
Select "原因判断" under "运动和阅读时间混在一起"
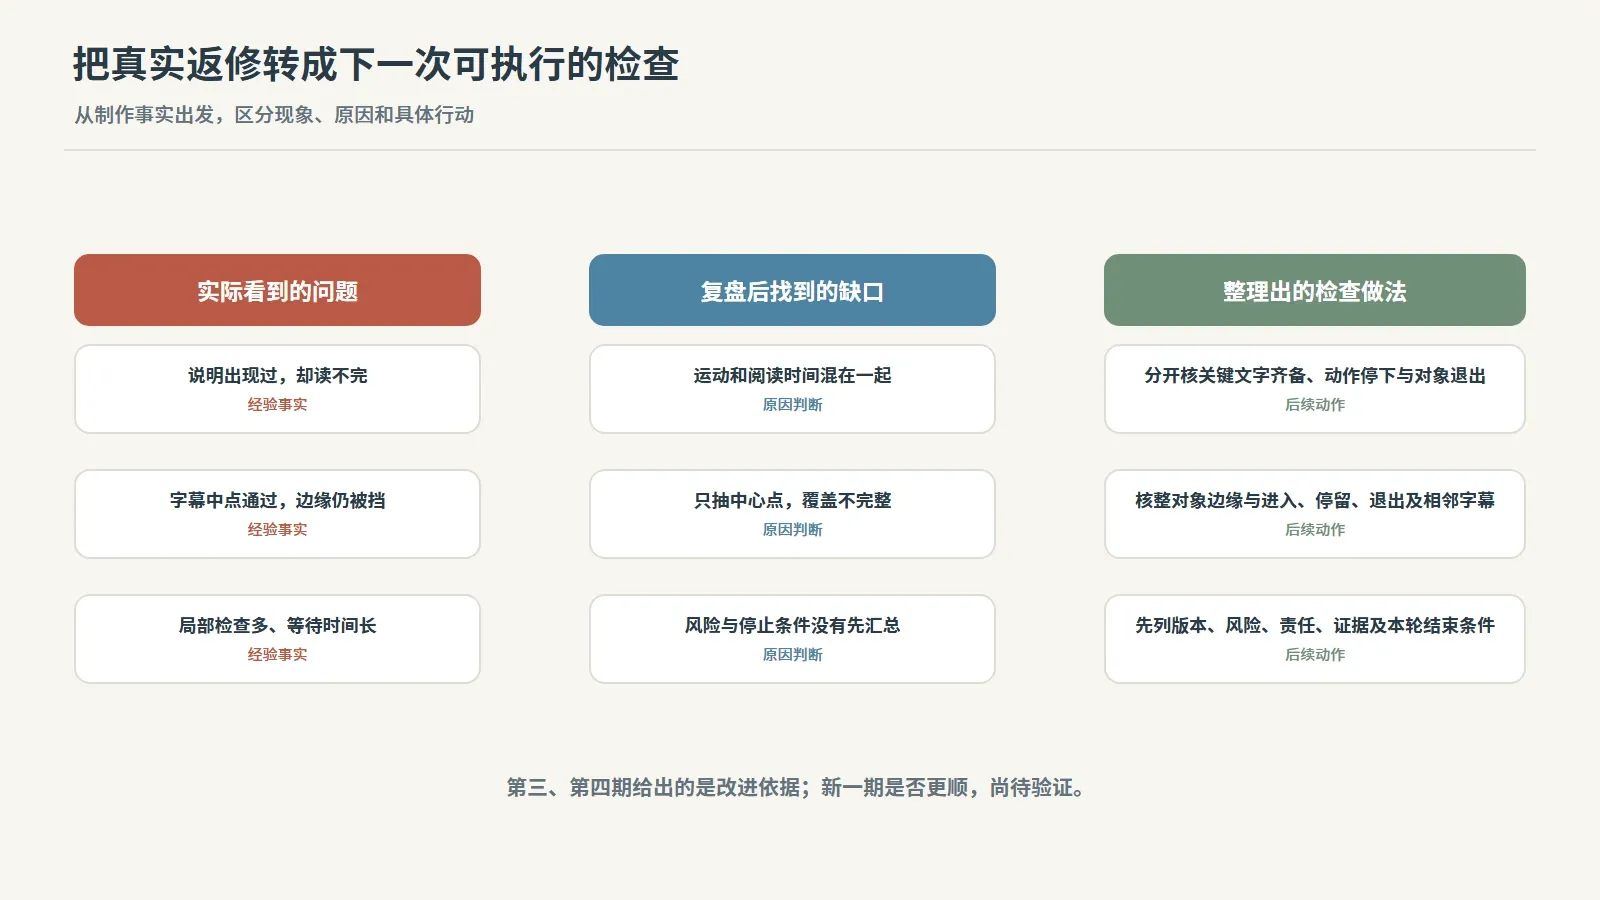(792, 405)
